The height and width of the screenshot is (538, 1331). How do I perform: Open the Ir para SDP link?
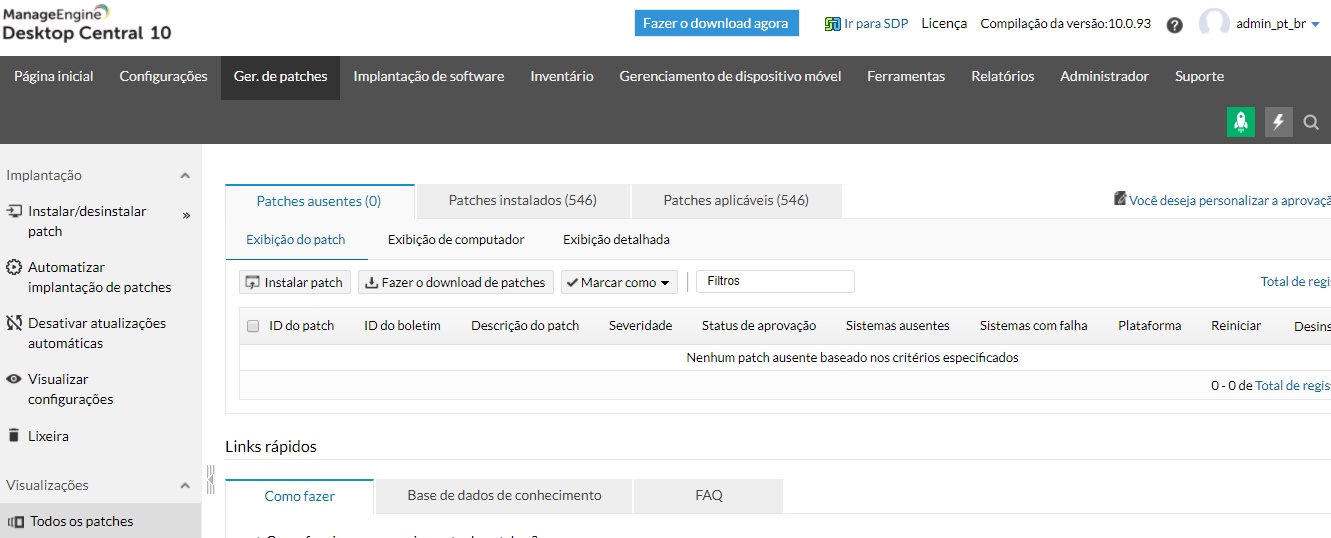[x=866, y=23]
